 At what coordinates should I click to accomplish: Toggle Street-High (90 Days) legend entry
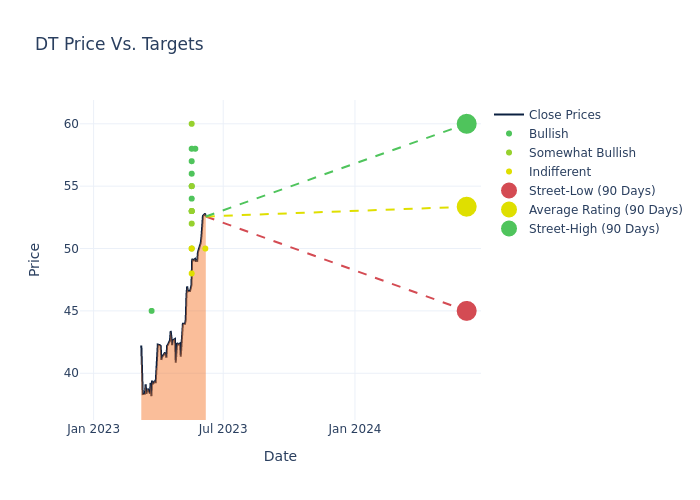click(x=594, y=229)
